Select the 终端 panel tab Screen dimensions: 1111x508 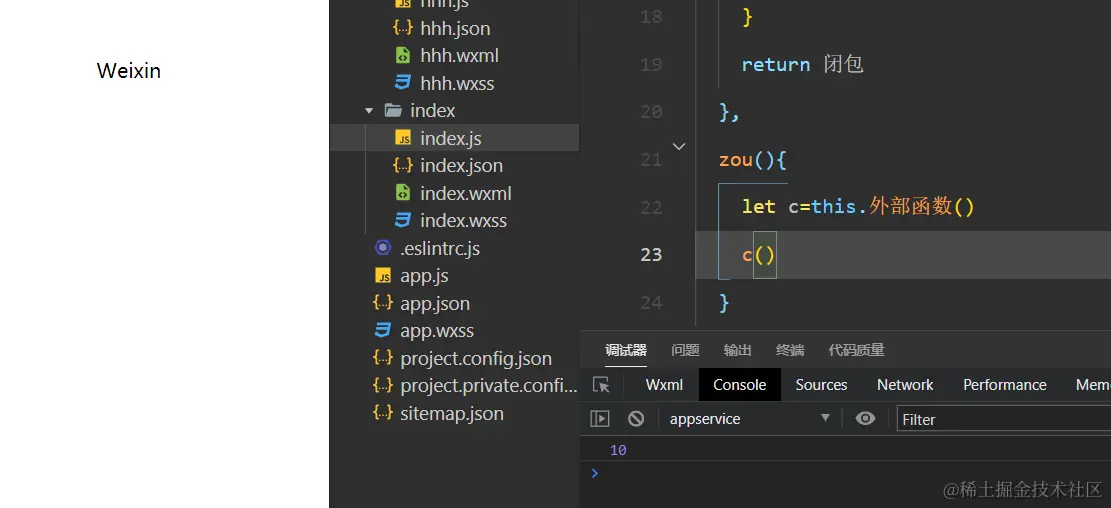tap(790, 350)
